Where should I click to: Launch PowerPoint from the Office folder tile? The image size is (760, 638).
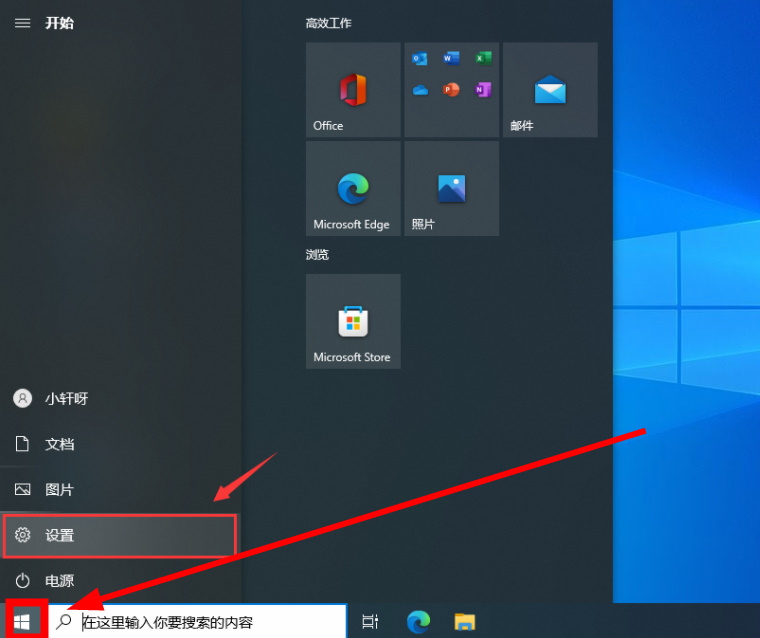point(451,90)
